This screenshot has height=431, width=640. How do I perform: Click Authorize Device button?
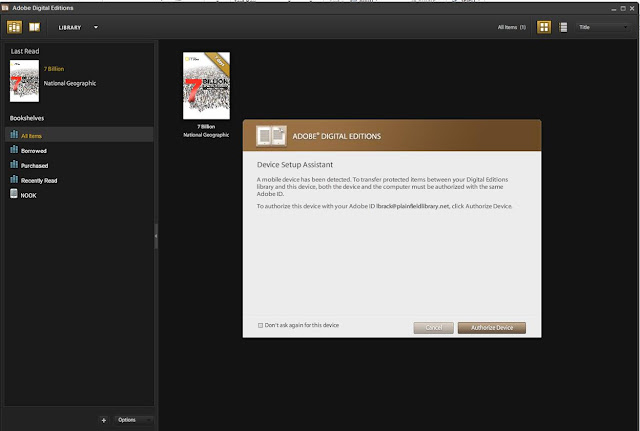492,328
